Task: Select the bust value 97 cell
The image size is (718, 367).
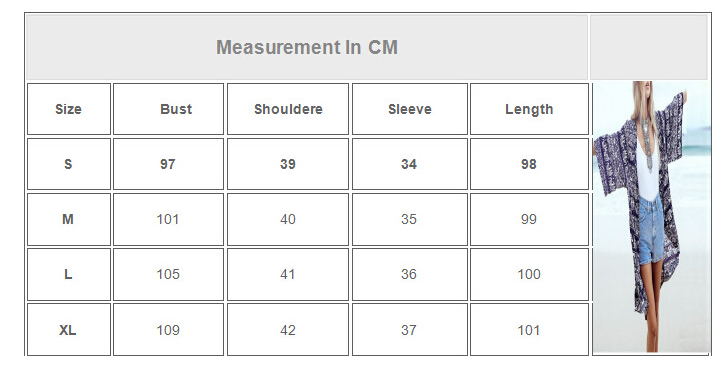Action: point(168,164)
